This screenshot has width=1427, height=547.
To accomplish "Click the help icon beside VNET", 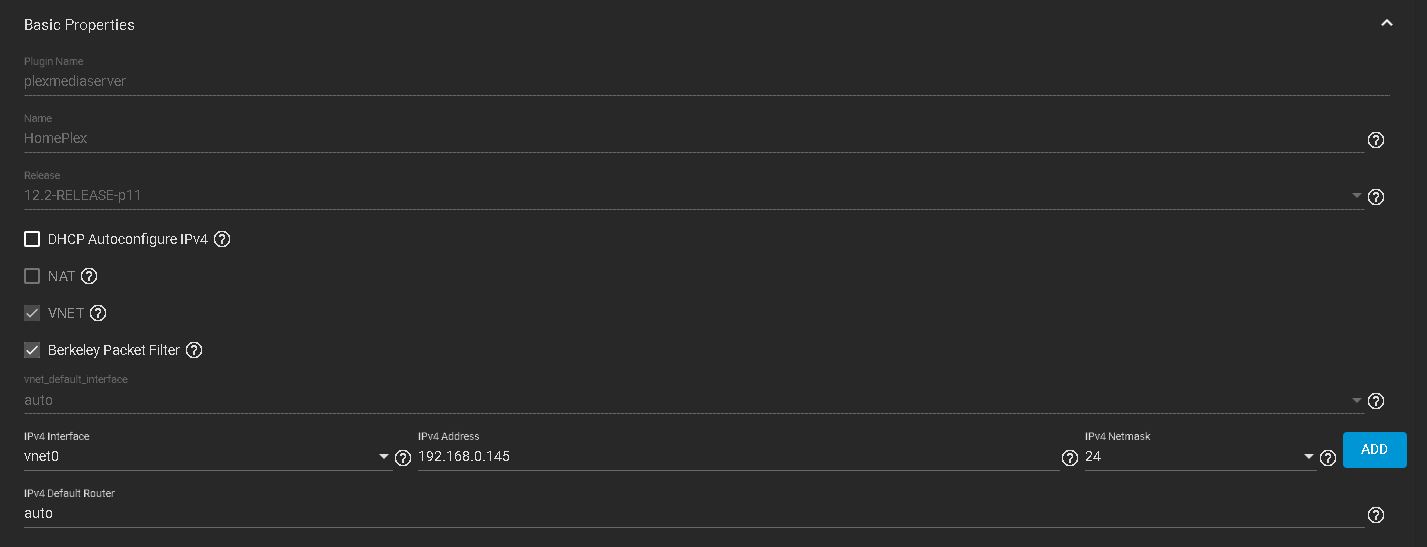I will (97, 313).
